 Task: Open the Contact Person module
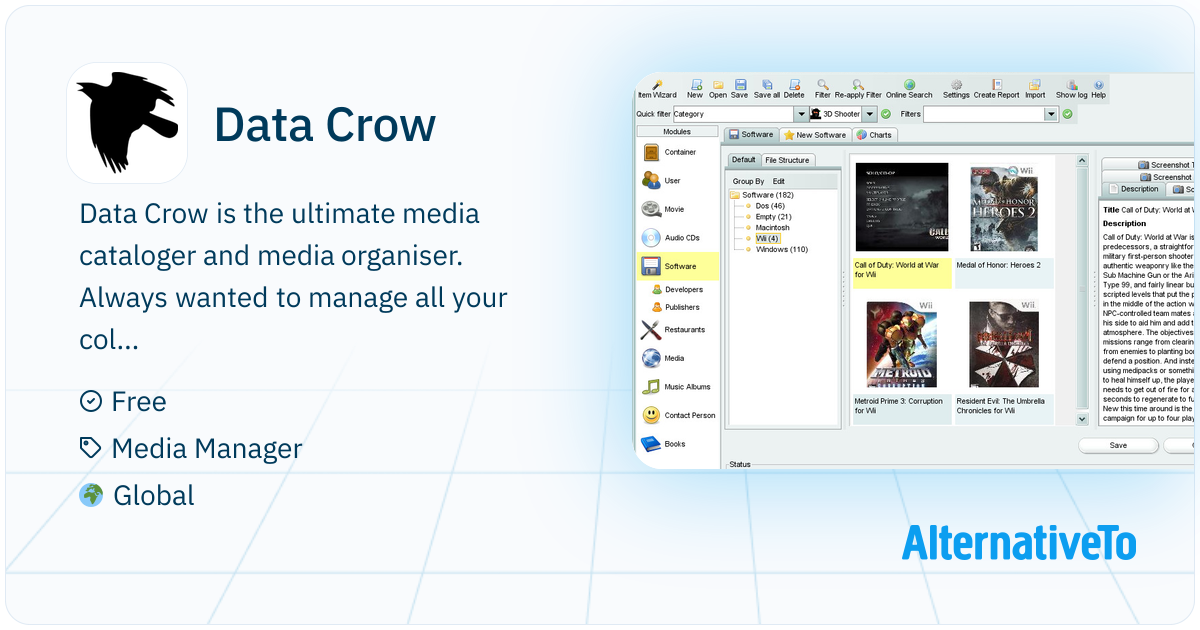(679, 415)
